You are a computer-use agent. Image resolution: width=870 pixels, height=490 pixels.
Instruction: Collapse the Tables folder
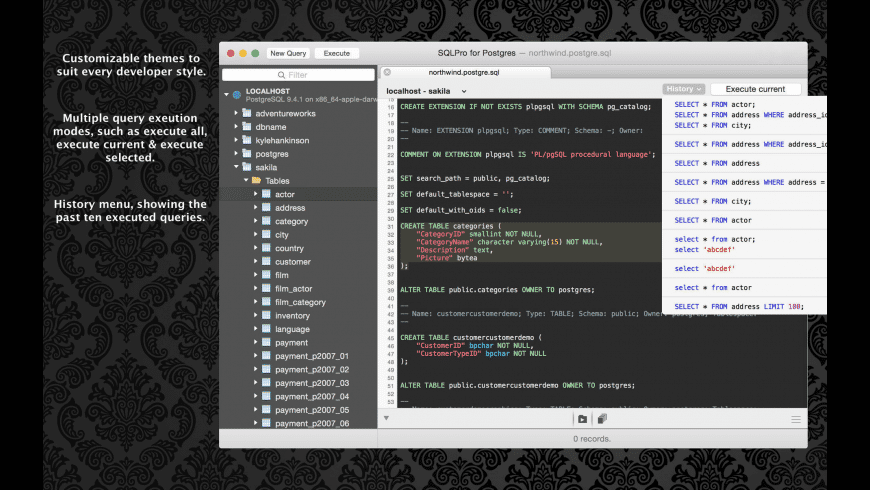(246, 180)
